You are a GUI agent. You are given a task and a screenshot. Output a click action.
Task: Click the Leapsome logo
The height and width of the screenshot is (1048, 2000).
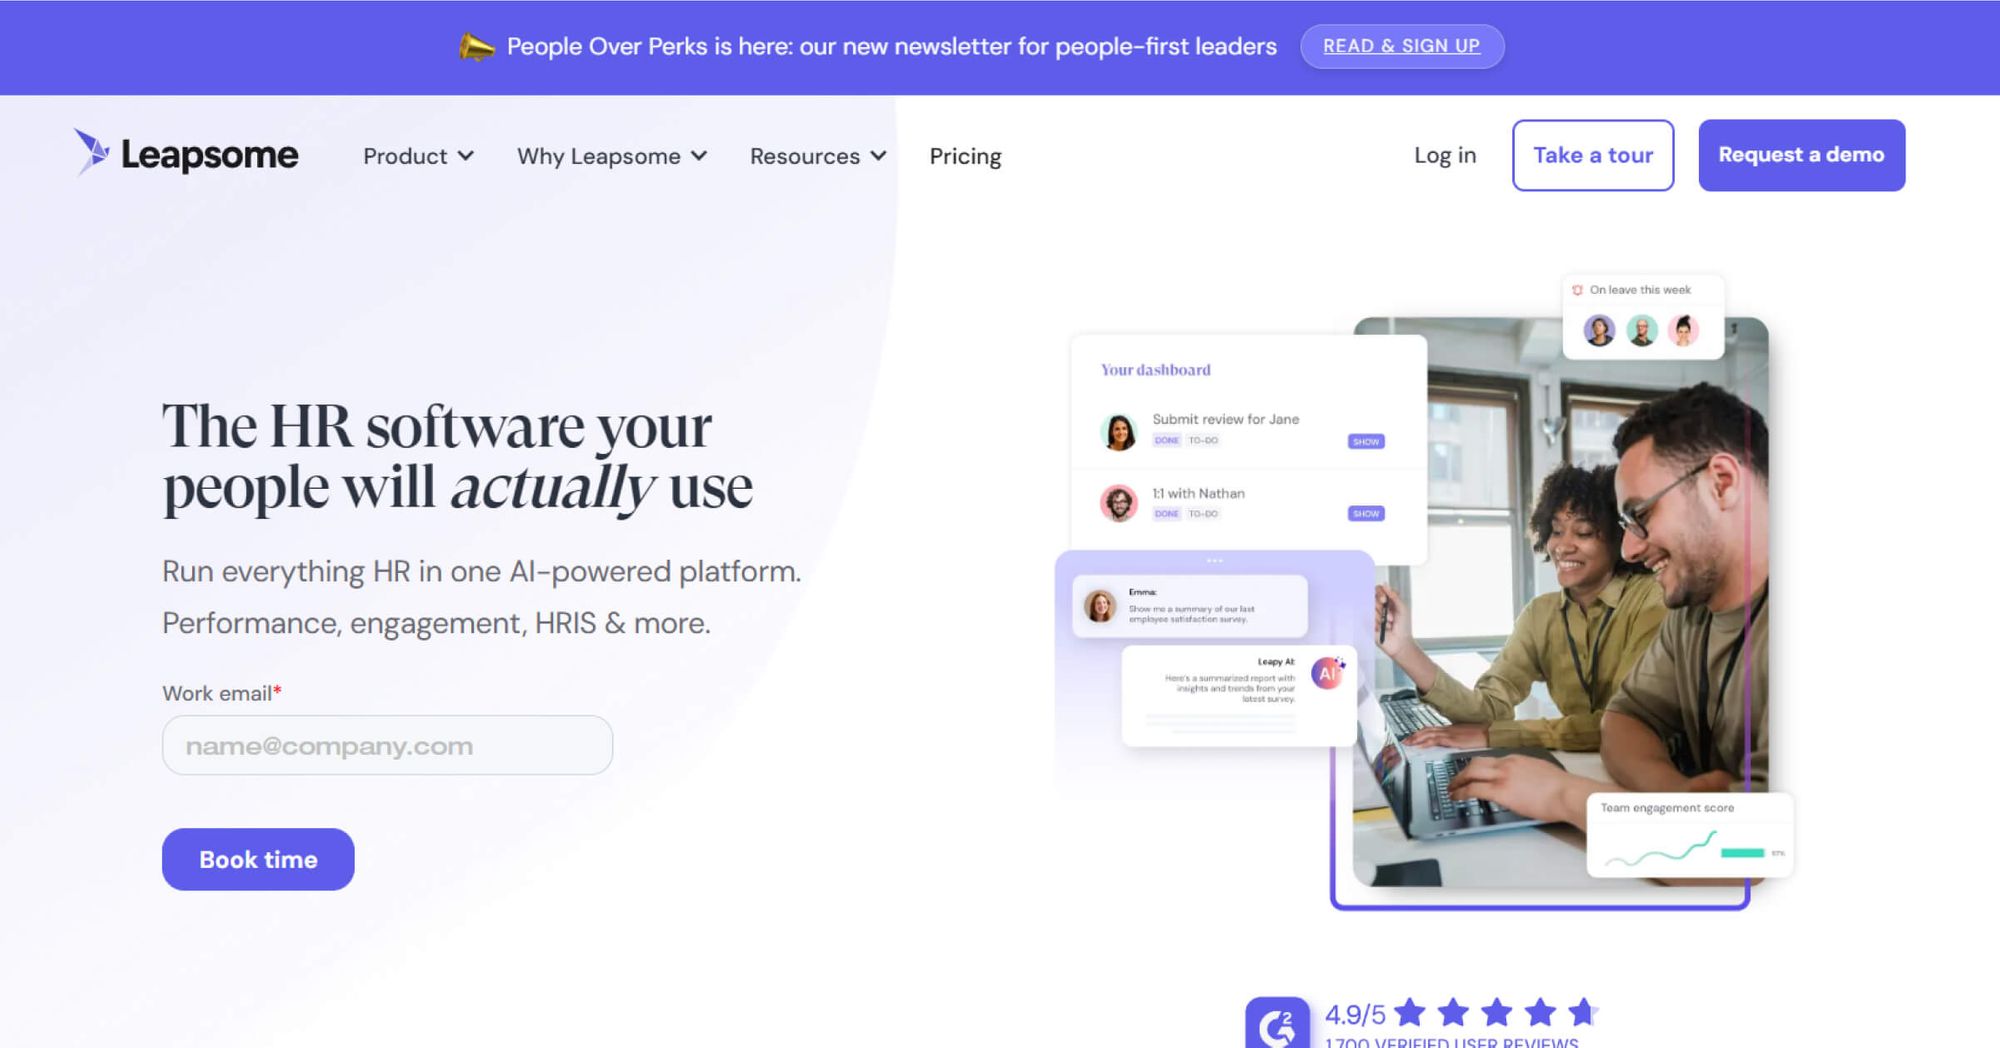point(186,154)
